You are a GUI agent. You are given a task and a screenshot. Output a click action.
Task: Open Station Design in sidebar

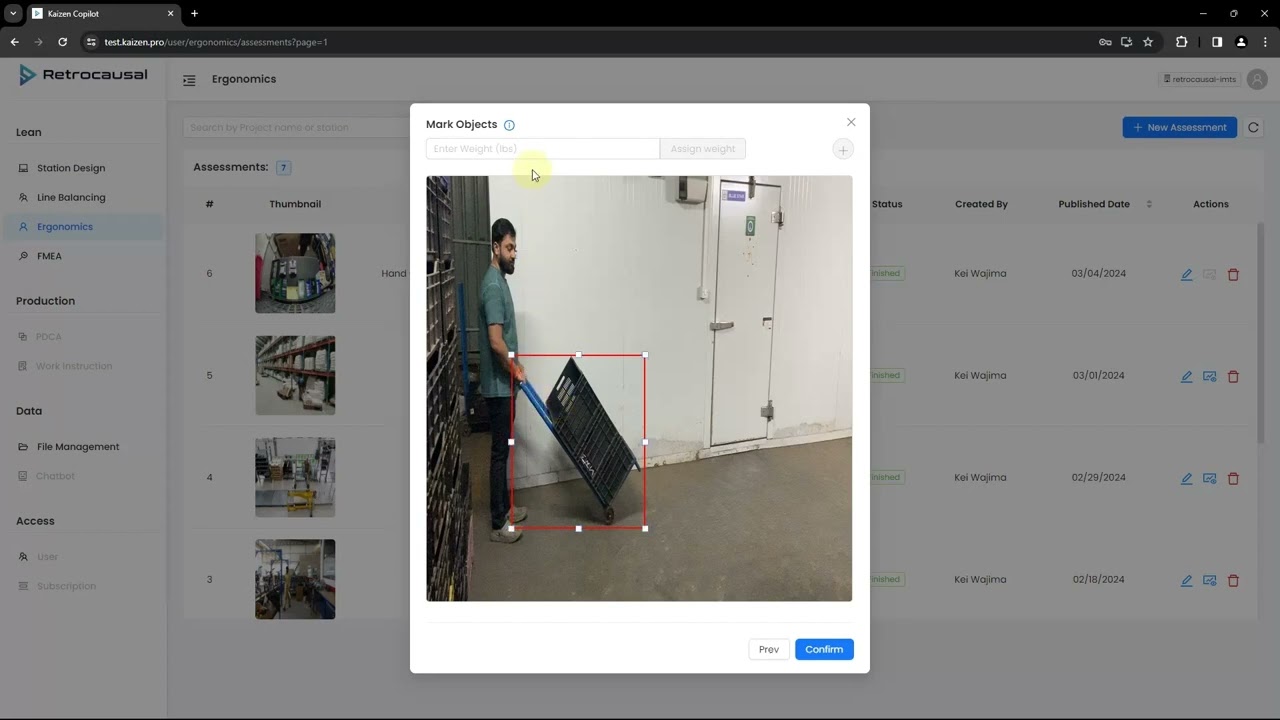click(x=71, y=168)
